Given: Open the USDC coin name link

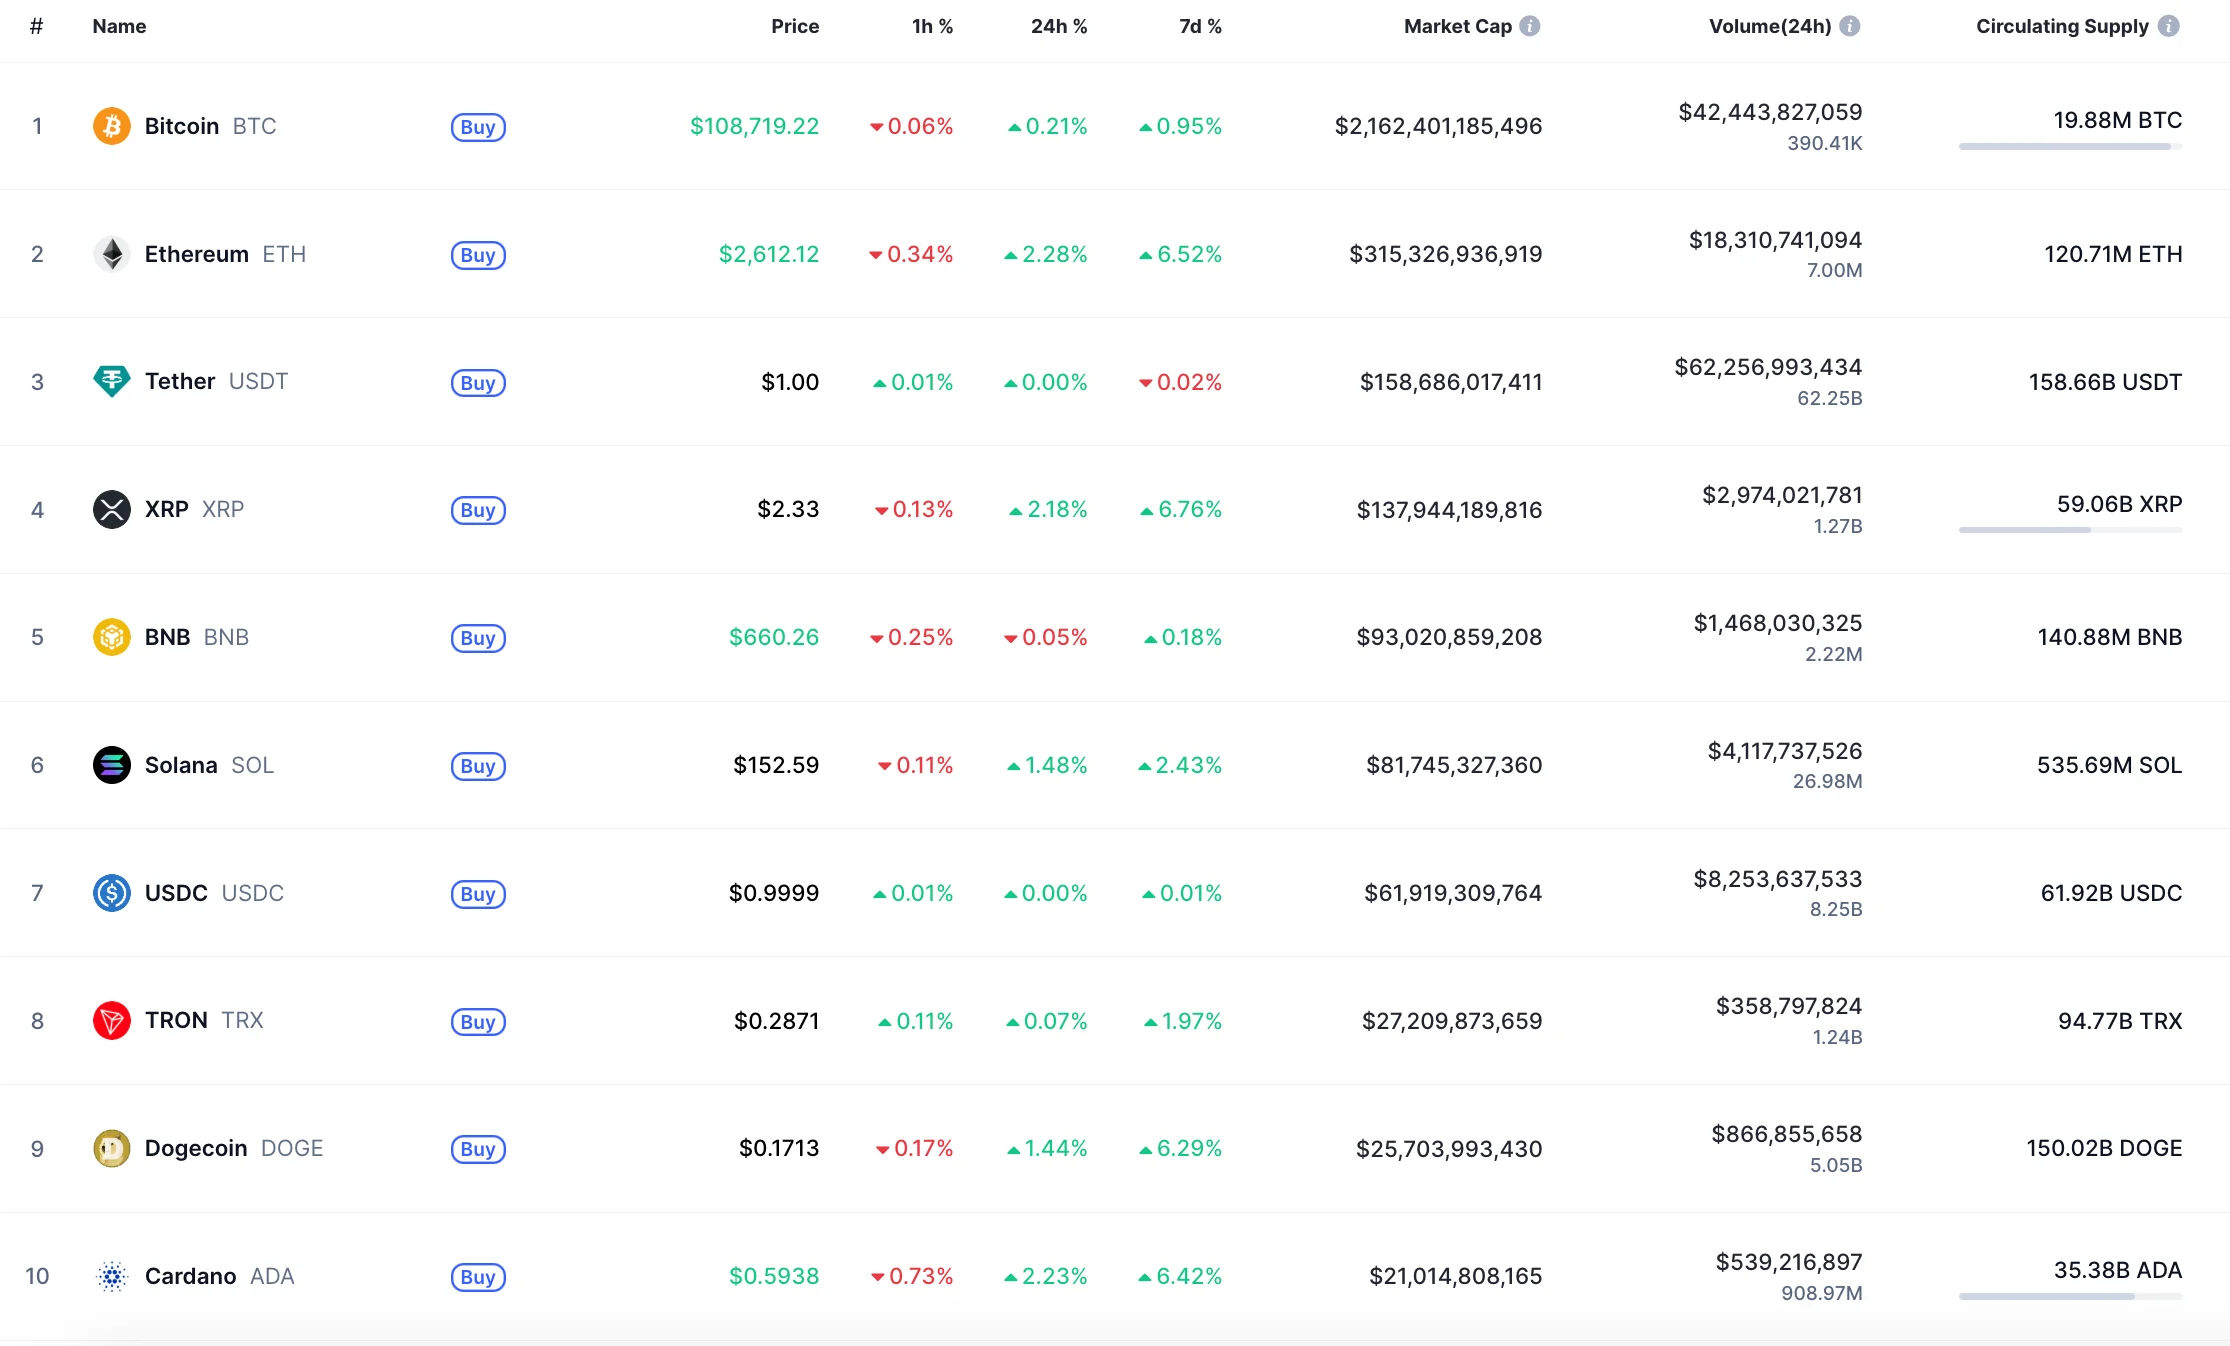Looking at the screenshot, I should tap(176, 893).
